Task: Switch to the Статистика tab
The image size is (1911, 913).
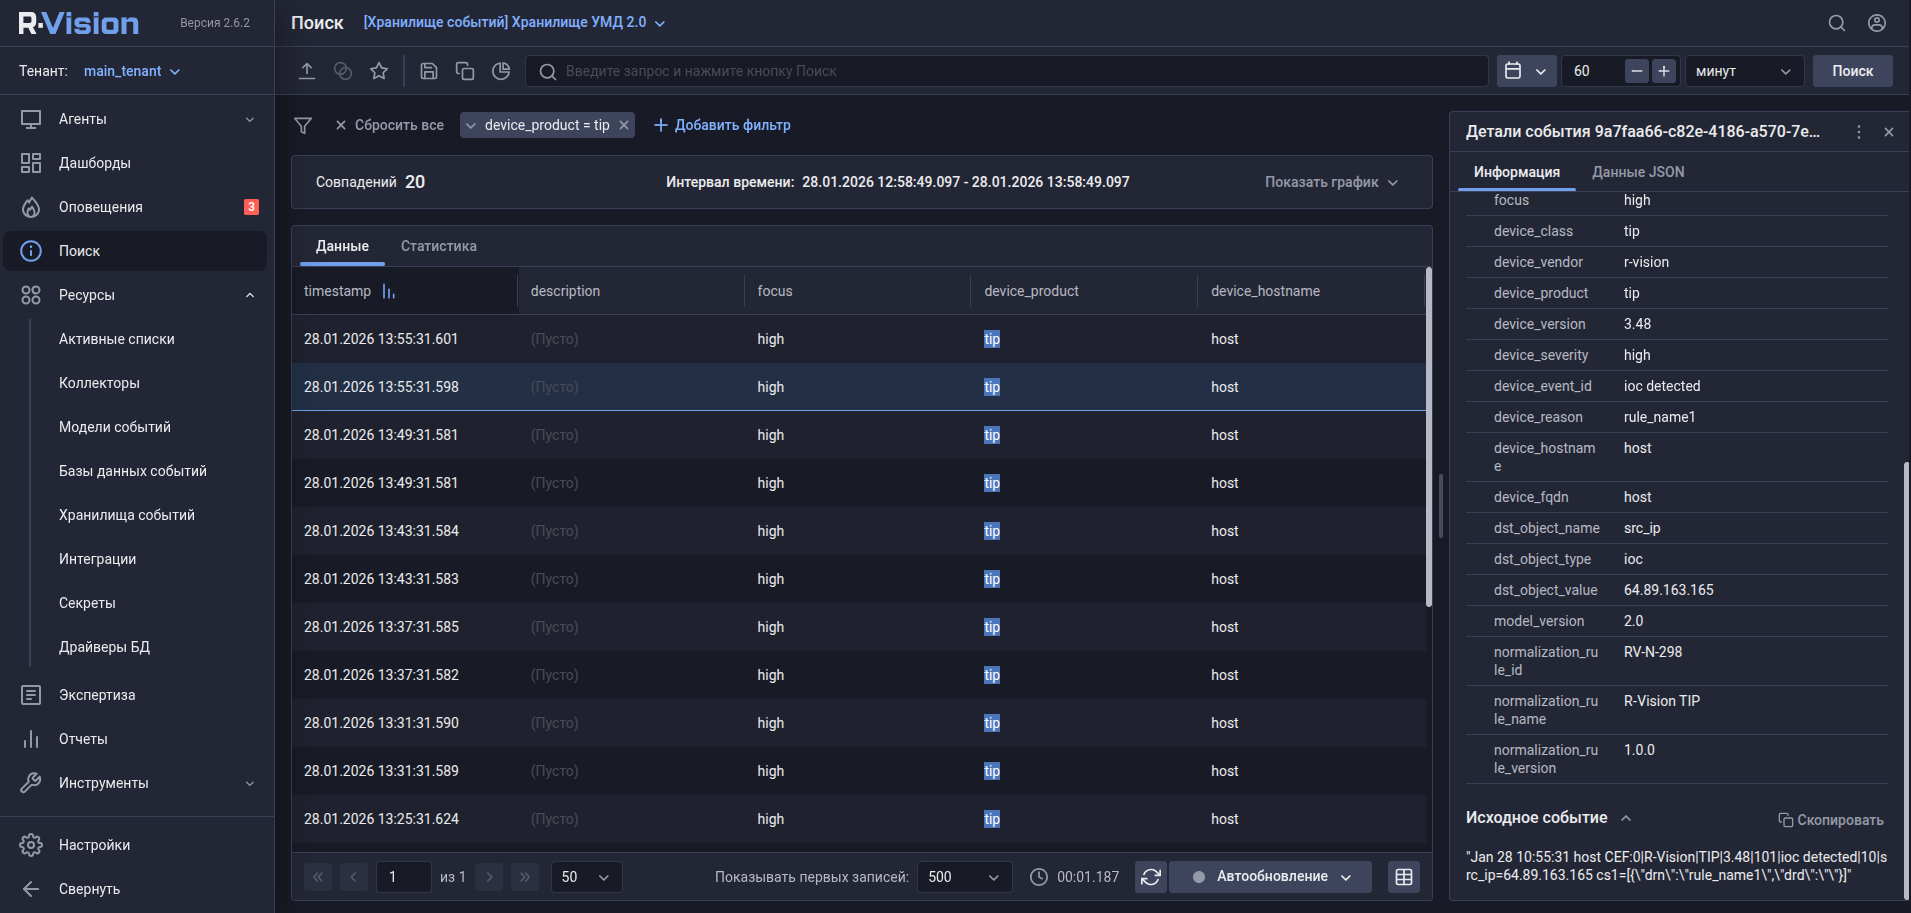Action: pyautogui.click(x=438, y=246)
